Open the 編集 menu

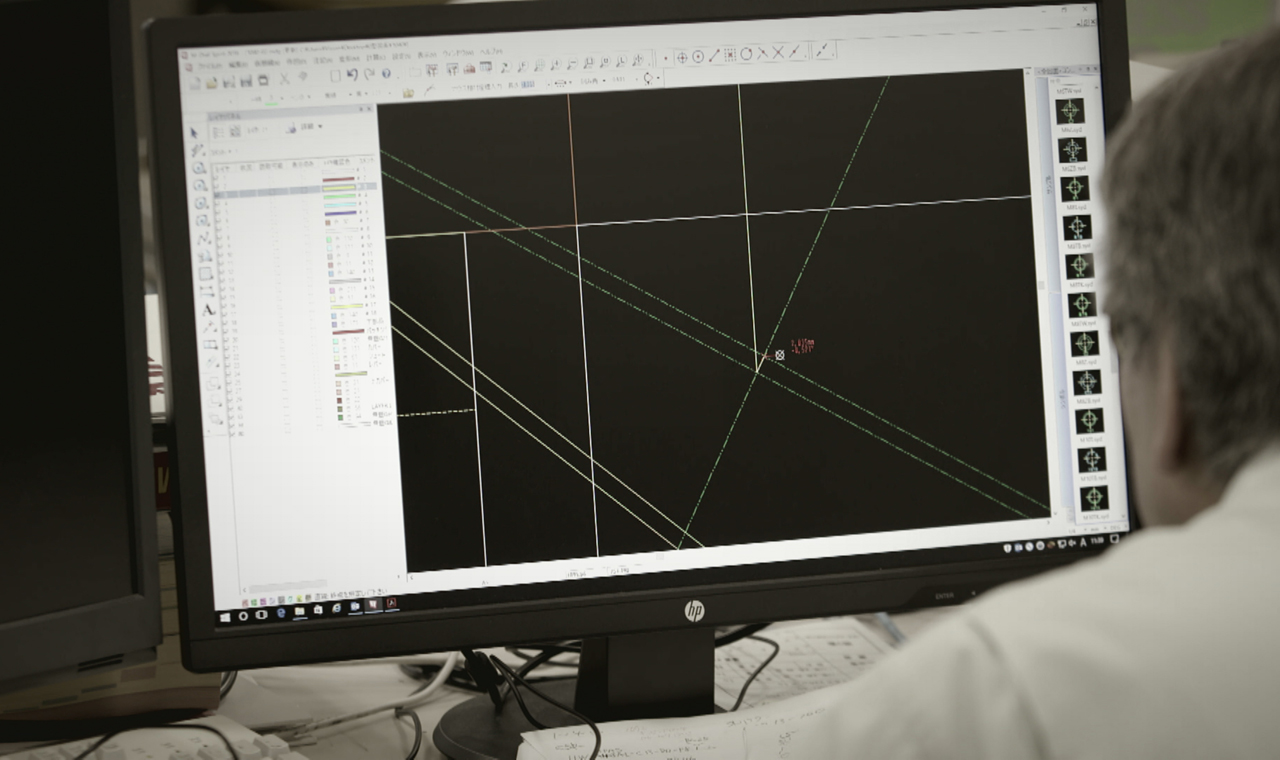(x=238, y=65)
